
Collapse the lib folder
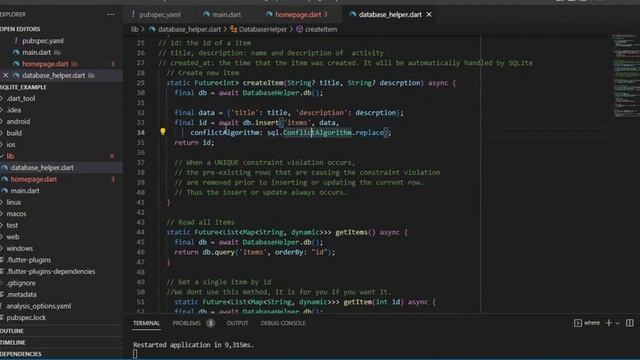pyautogui.click(x=10, y=156)
